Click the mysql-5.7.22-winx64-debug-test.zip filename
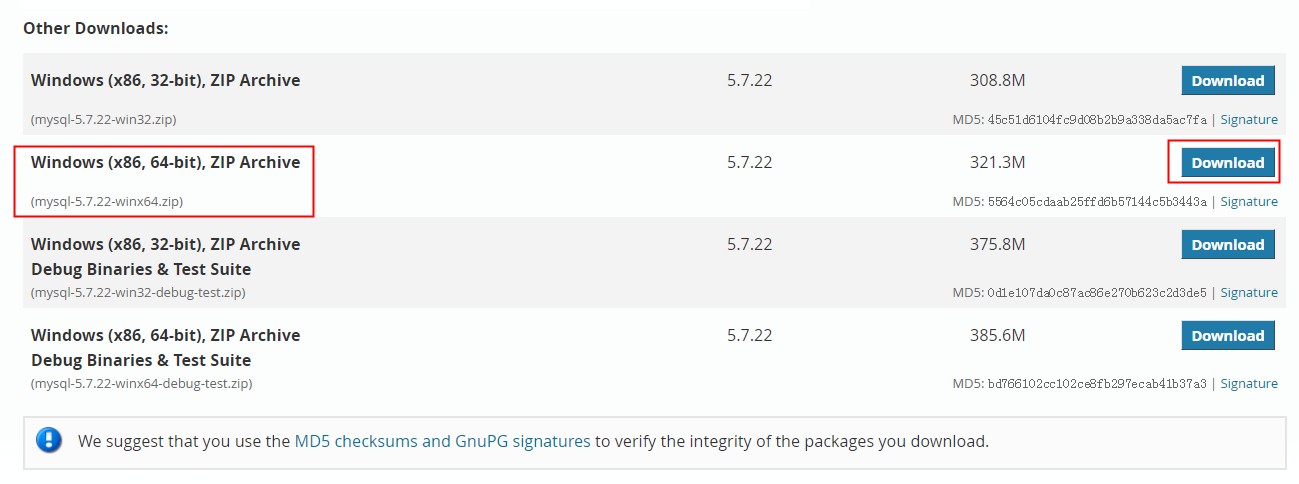The image size is (1299, 484). [x=141, y=384]
